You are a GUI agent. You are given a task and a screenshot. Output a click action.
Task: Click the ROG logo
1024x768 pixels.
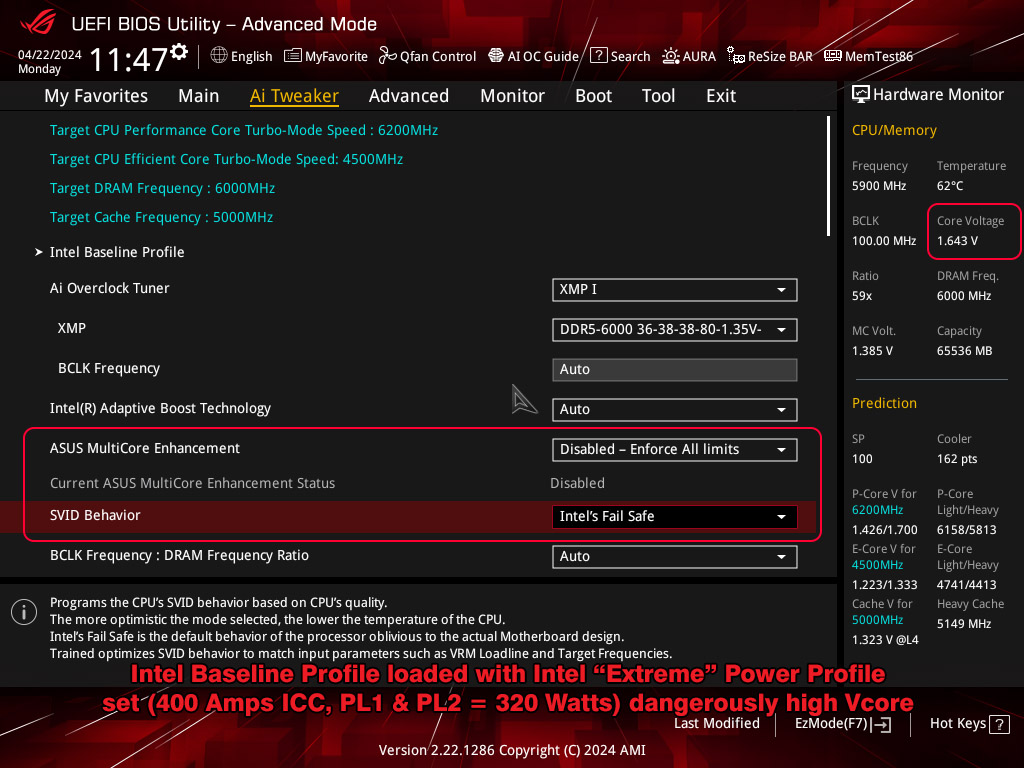point(38,23)
